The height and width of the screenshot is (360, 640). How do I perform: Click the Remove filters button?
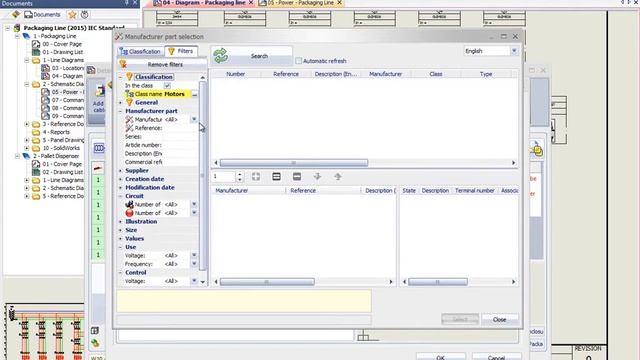click(x=162, y=64)
